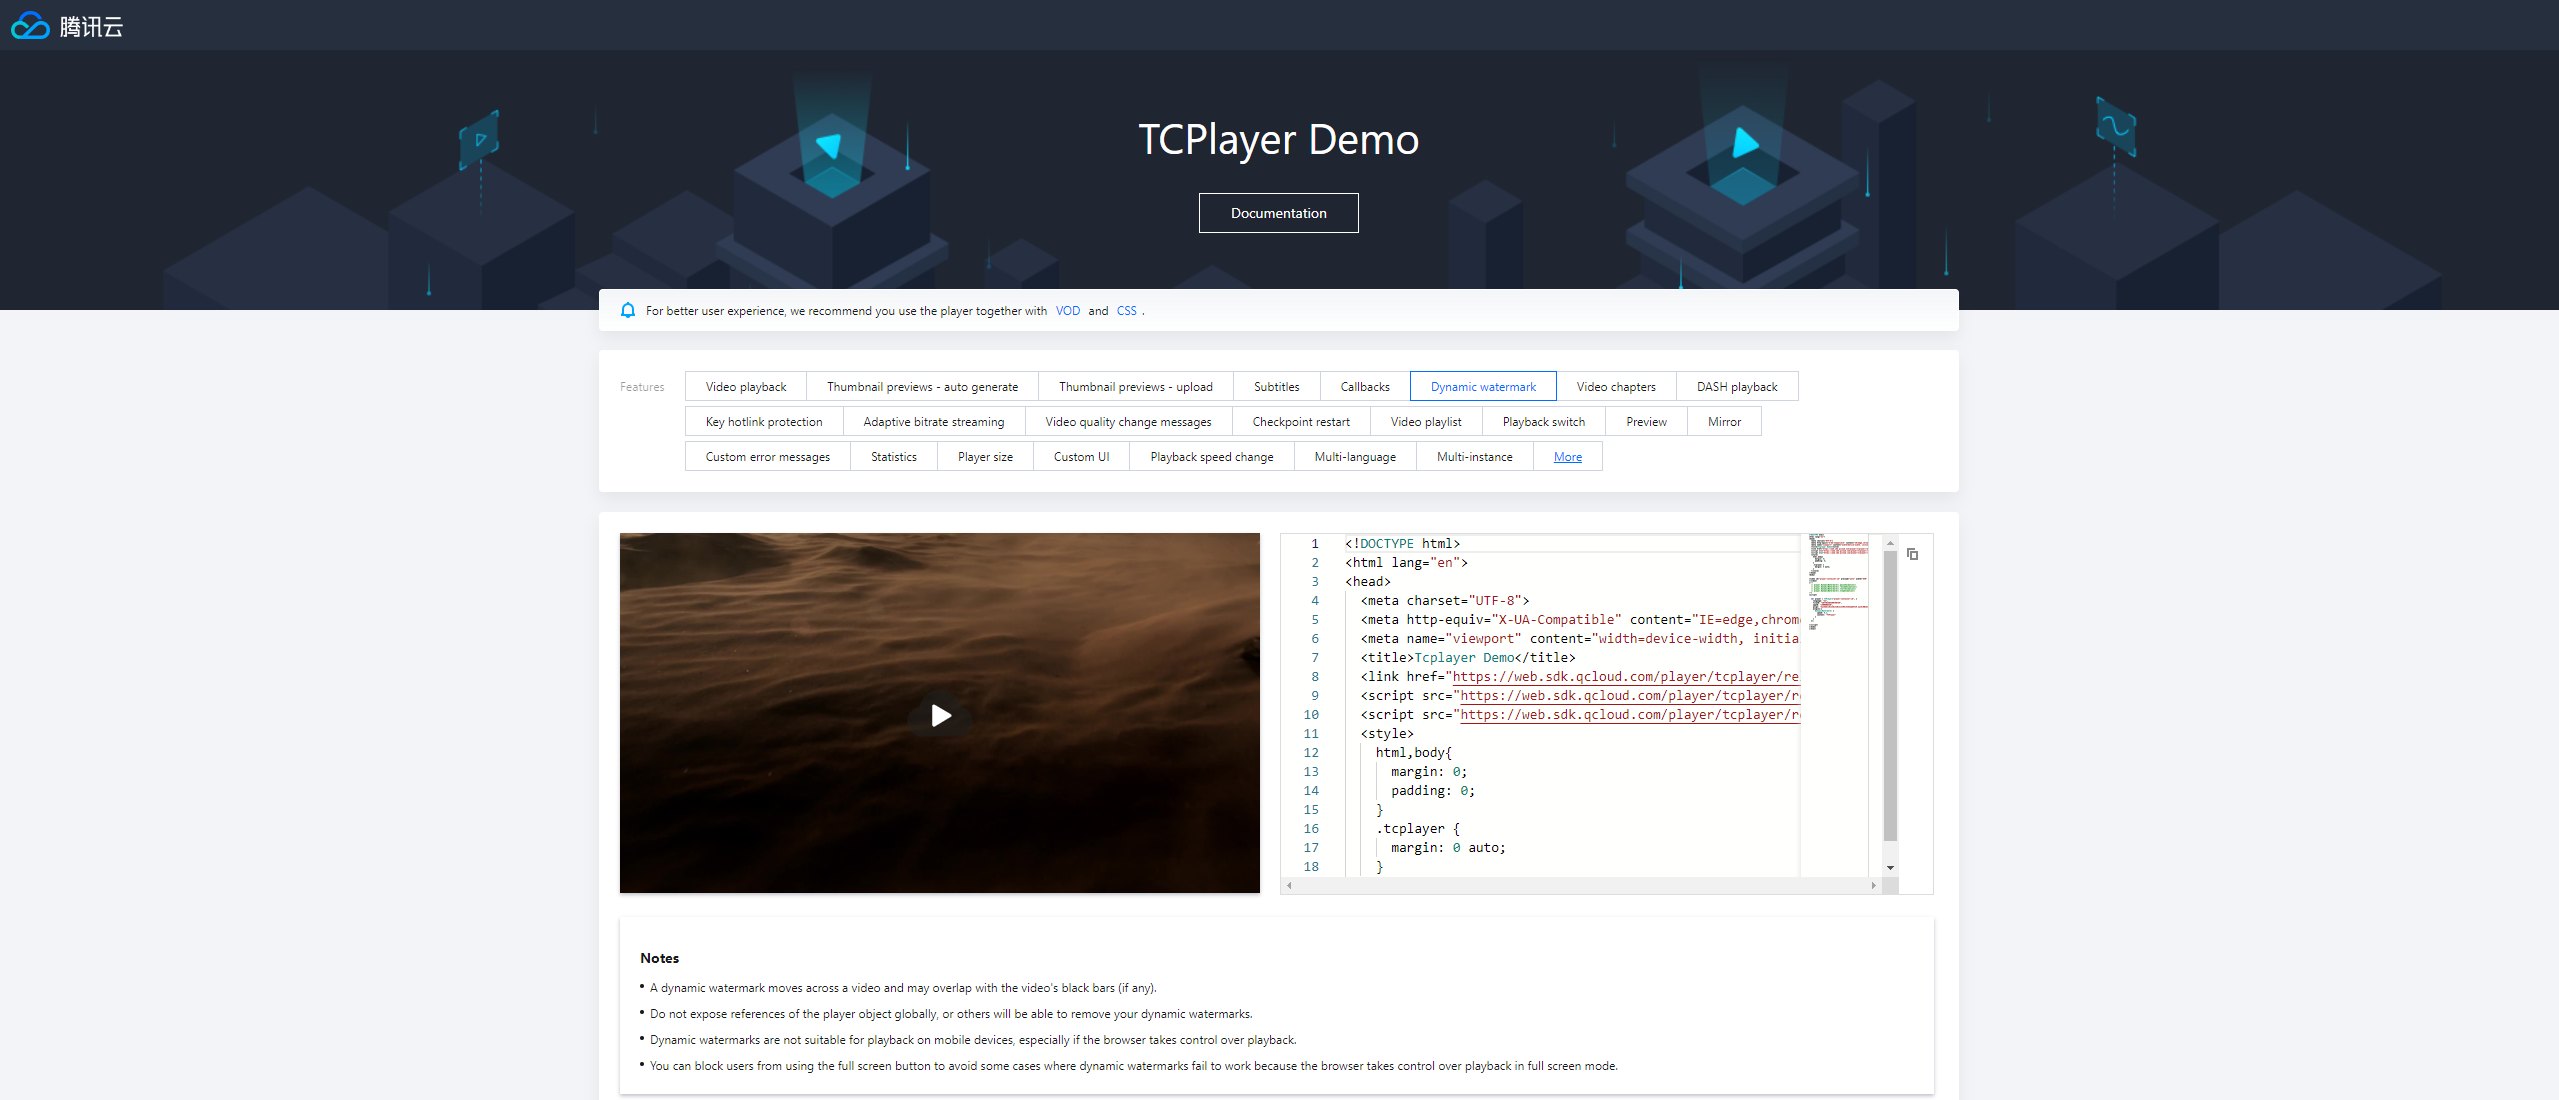Open the Playback speed change demo
Screen dimensions: 2559x1100
click(1211, 457)
